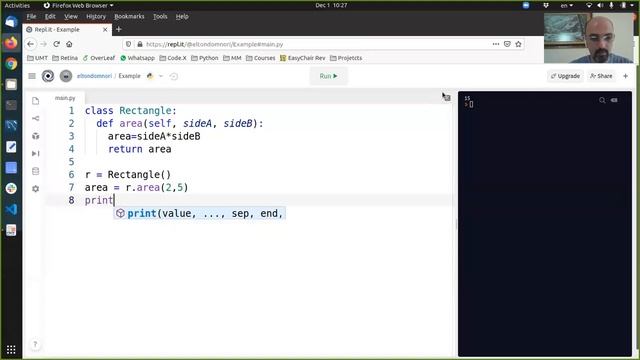The height and width of the screenshot is (360, 640).
Task: Open Repl.it hamburger menu
Action: pyautogui.click(x=32, y=76)
